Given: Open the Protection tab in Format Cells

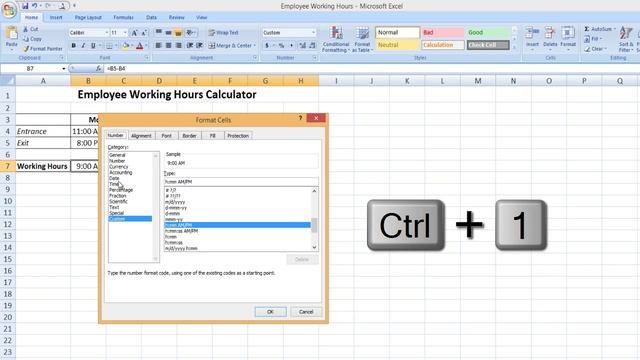Looking at the screenshot, I should coord(238,136).
